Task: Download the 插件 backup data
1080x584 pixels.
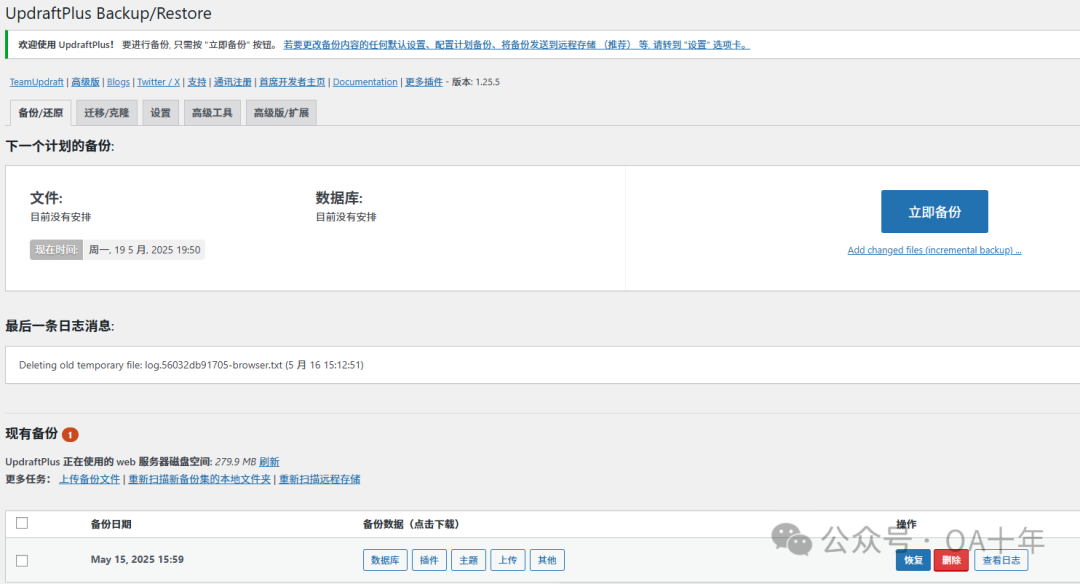Action: point(429,560)
